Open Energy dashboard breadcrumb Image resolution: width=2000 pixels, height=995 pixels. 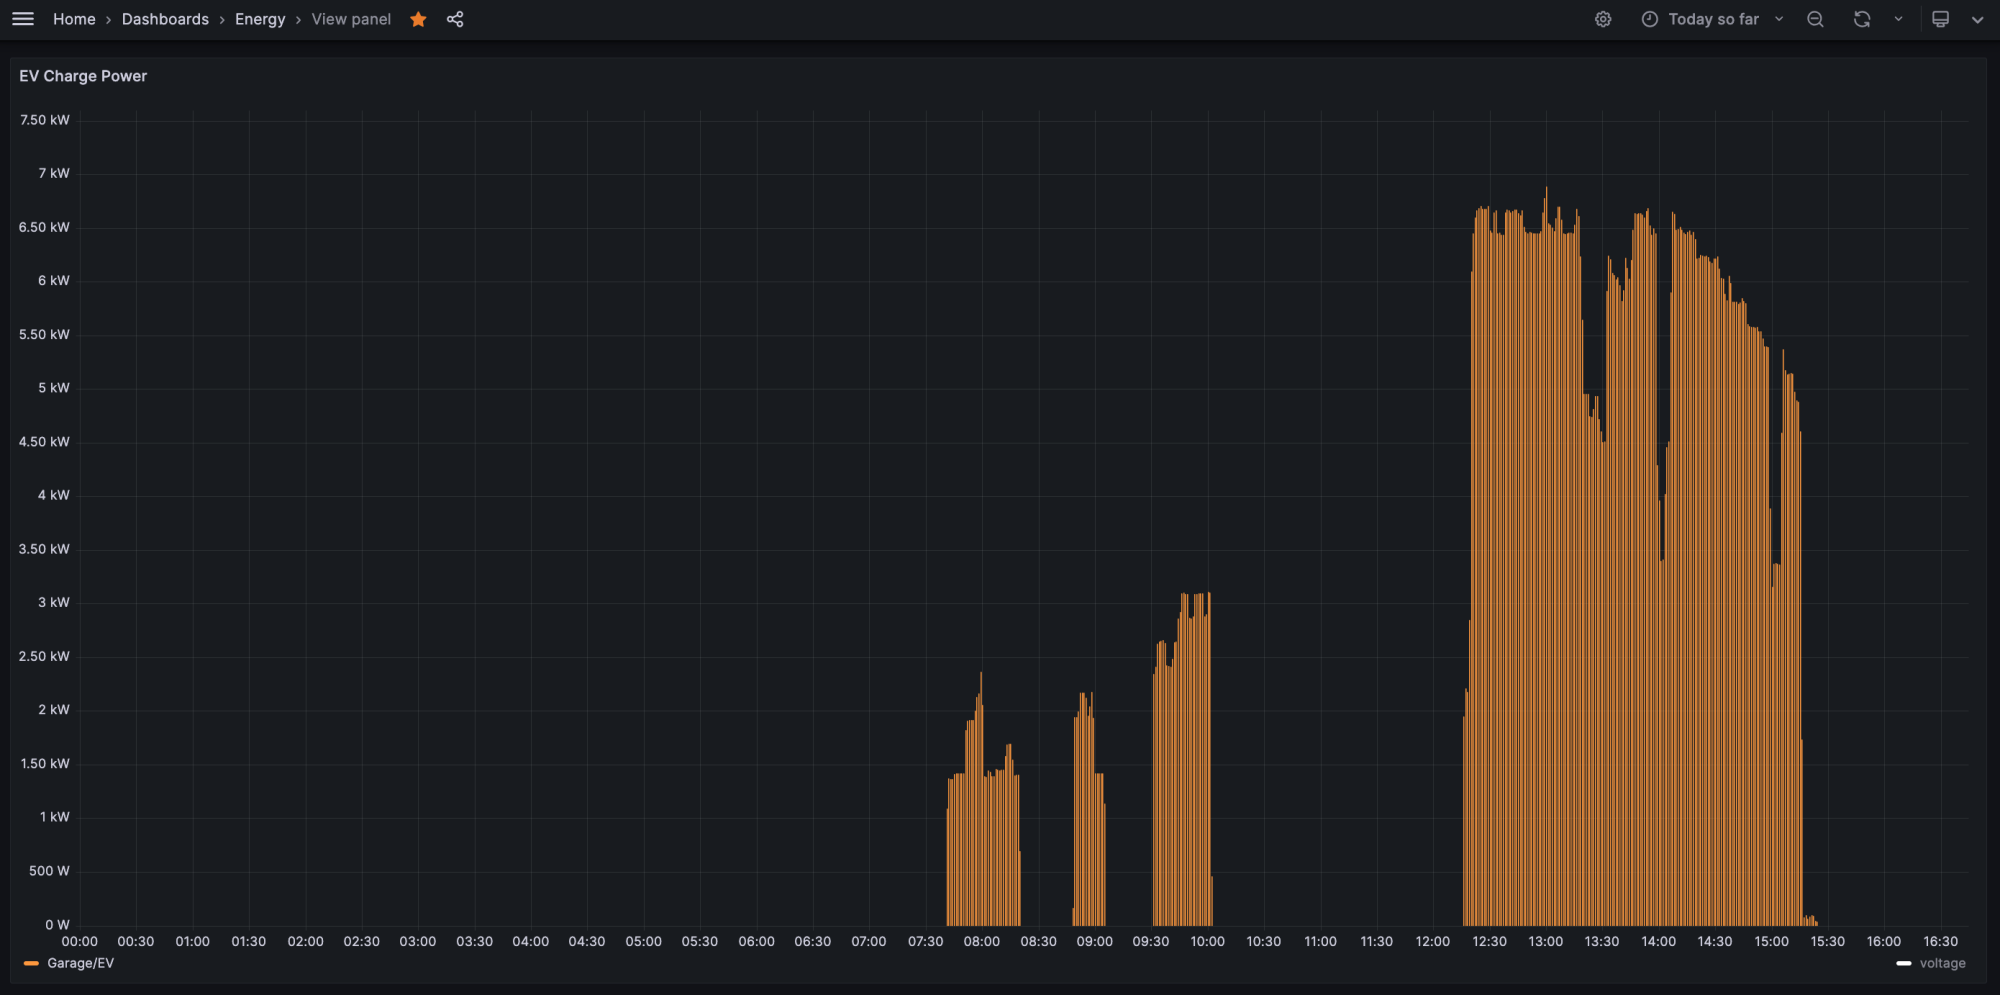click(x=260, y=19)
